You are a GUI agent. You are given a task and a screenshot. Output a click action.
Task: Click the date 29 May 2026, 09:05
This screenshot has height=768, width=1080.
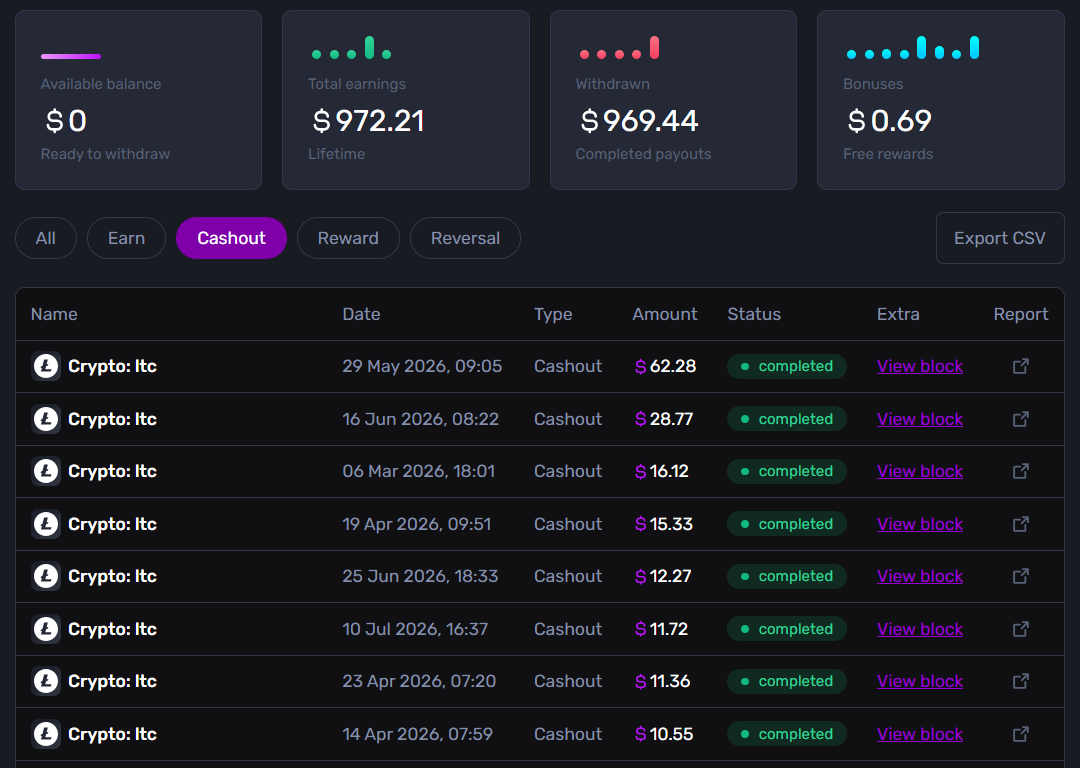click(422, 366)
